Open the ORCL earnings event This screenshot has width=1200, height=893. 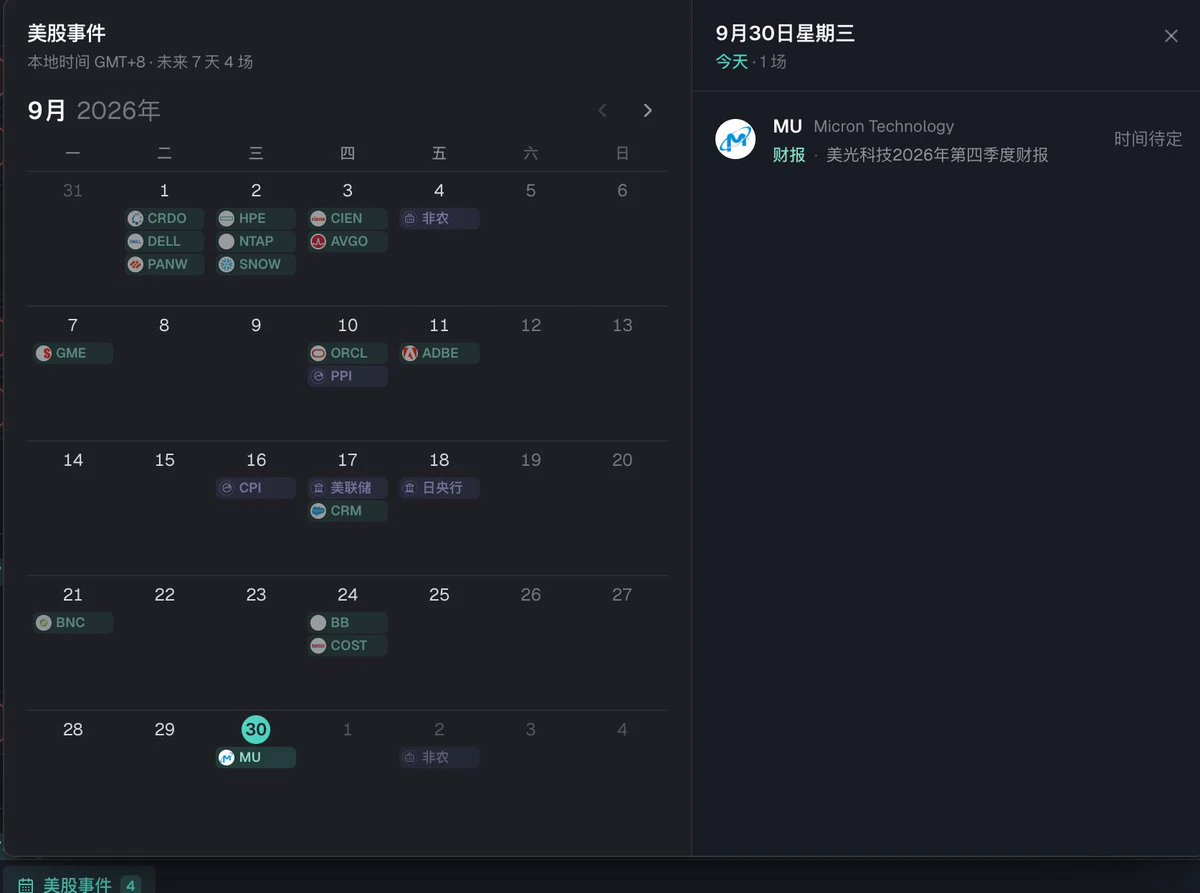pos(347,353)
